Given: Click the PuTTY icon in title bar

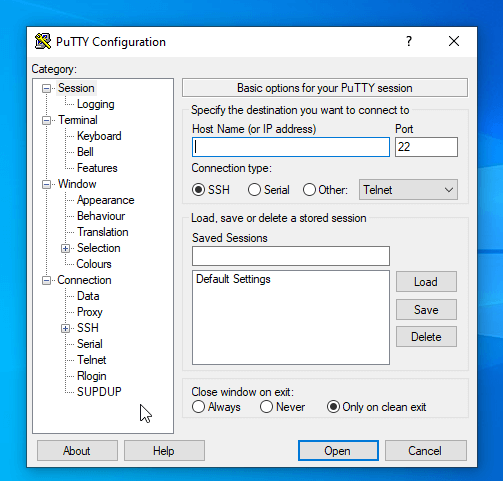Looking at the screenshot, I should coord(43,42).
